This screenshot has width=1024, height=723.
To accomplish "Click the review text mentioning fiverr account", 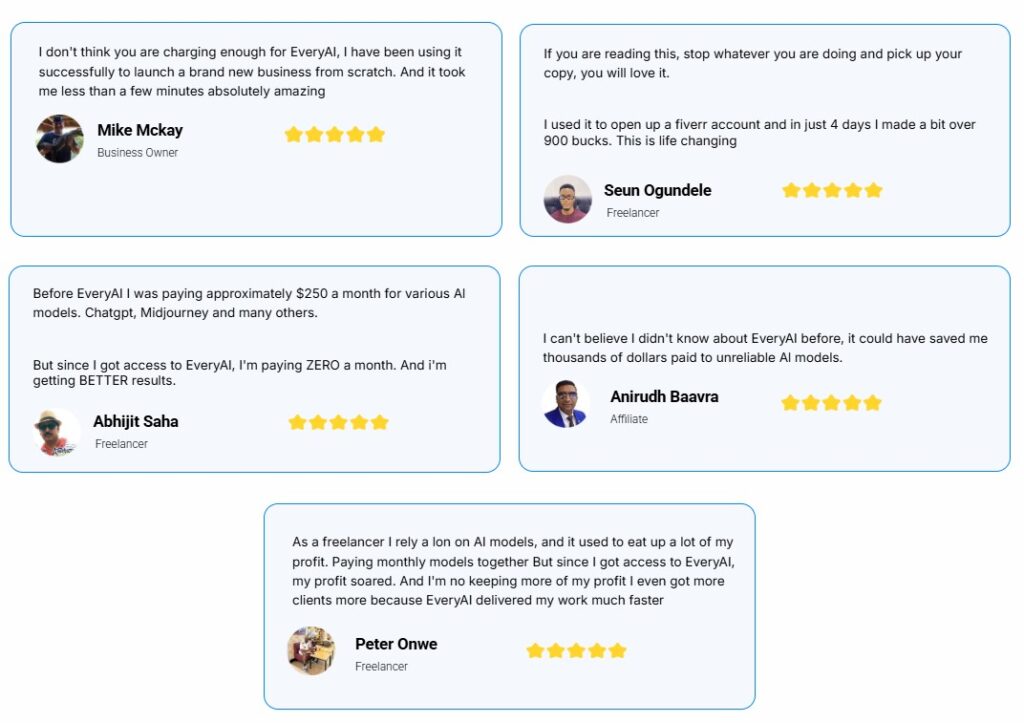I will [x=759, y=132].
